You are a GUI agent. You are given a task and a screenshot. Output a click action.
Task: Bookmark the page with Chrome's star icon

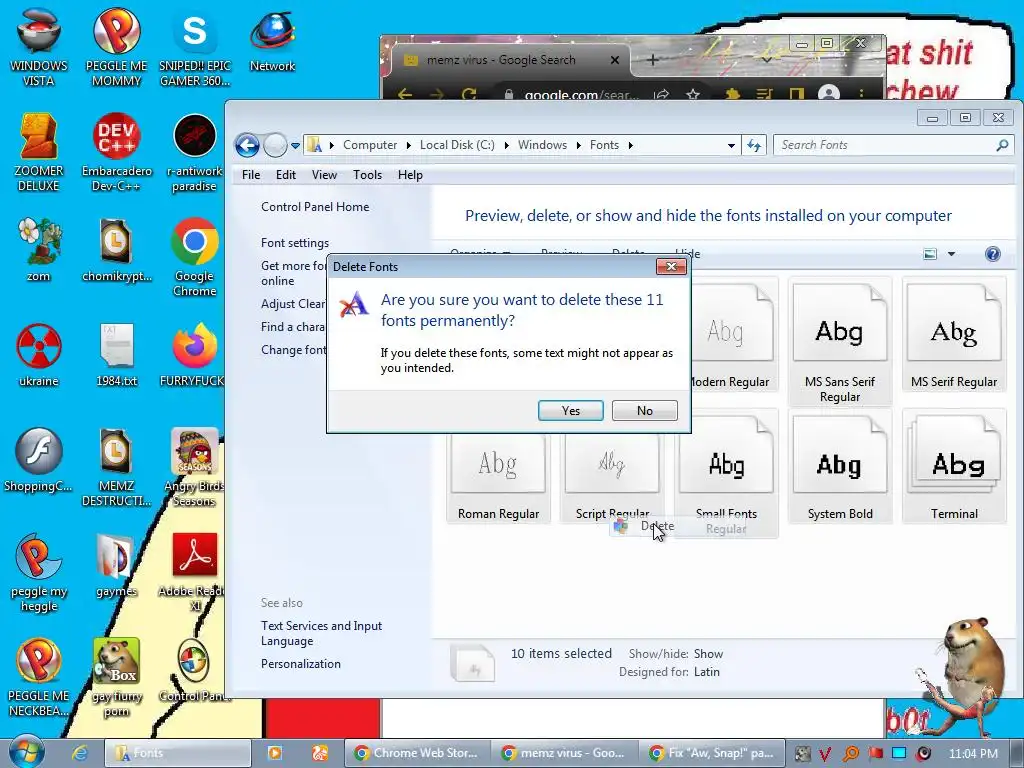(693, 94)
